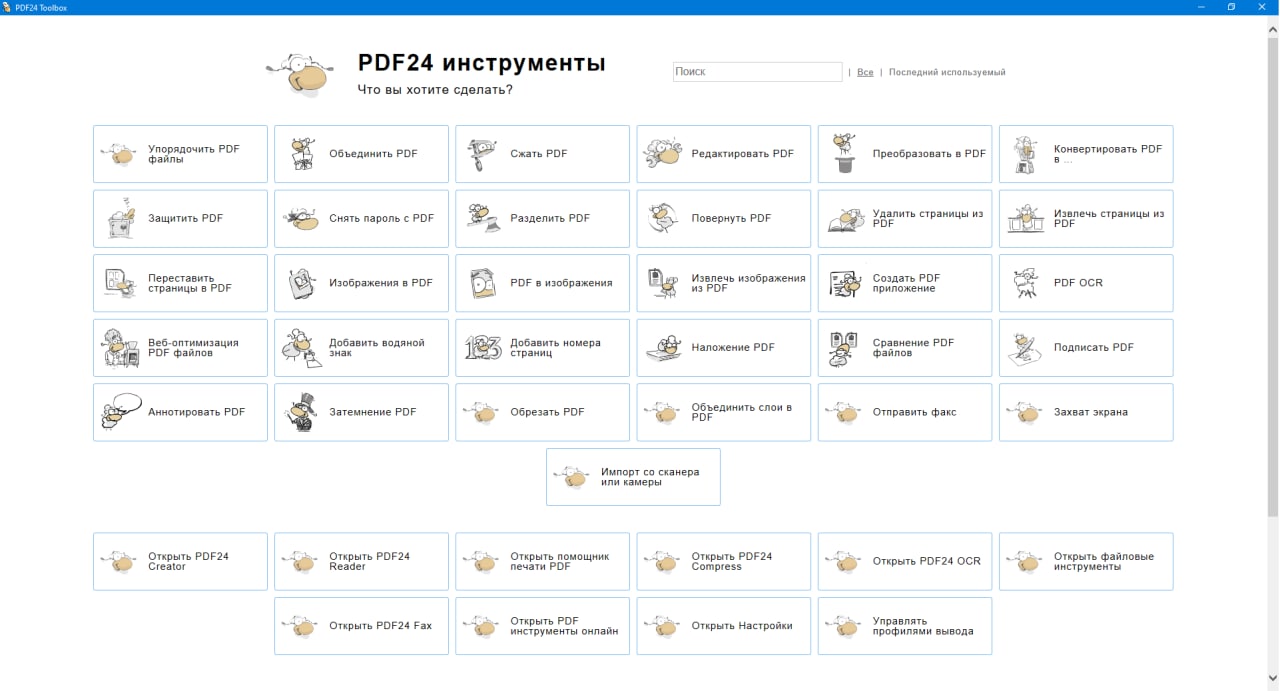The image size is (1280, 691).
Task: Open Открыть Настройки tile
Action: tap(723, 626)
